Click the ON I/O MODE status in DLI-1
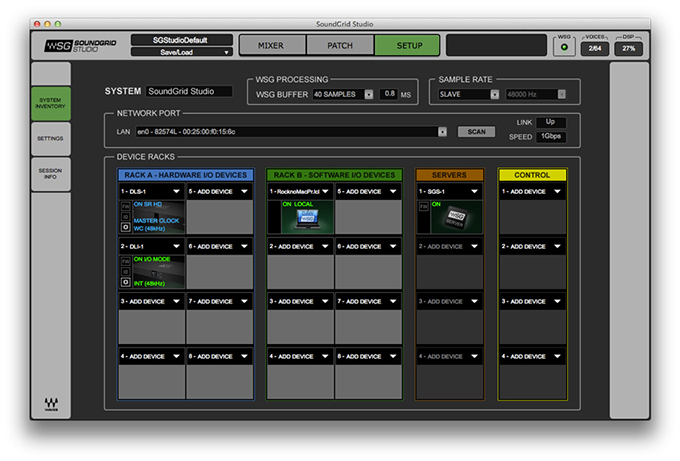The image size is (680, 461). (x=152, y=259)
